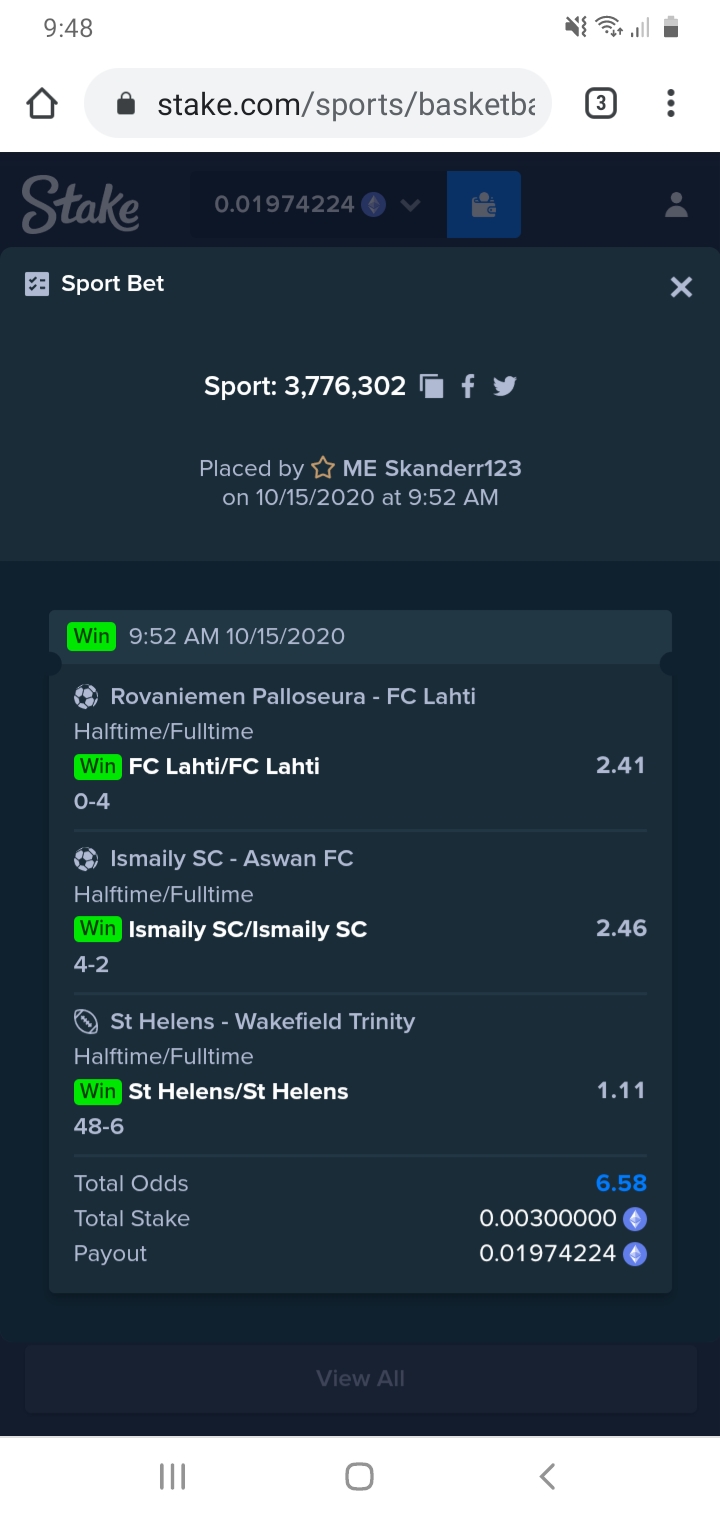Open Rovaniemen Palloseura - FC Lahti match
The image size is (720, 1520).
click(x=293, y=696)
